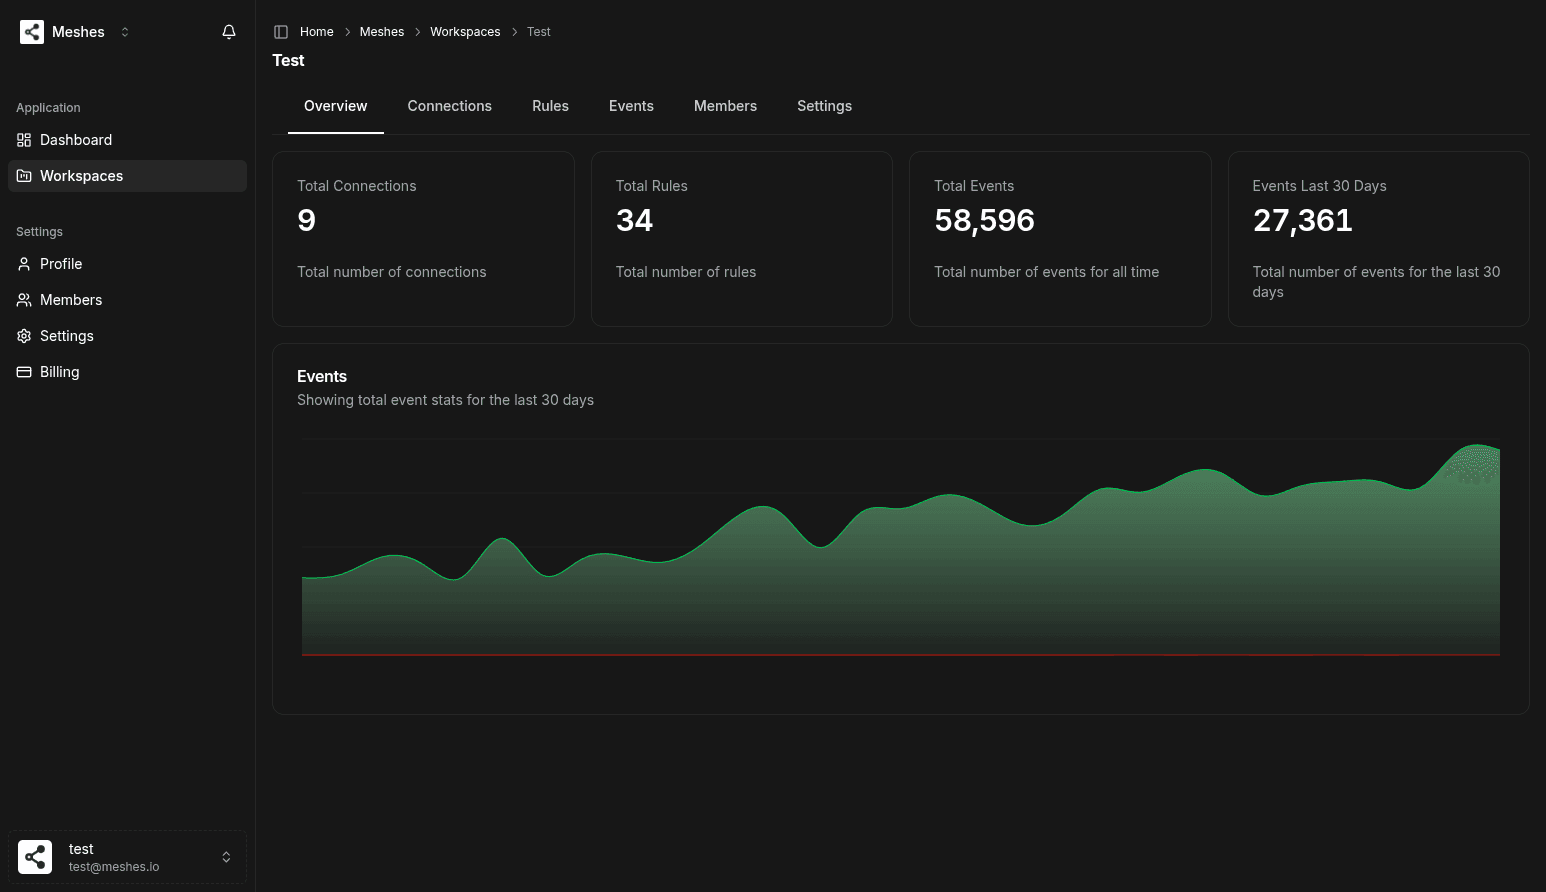Click the Meshes breadcrumb link
This screenshot has width=1546, height=892.
point(382,31)
